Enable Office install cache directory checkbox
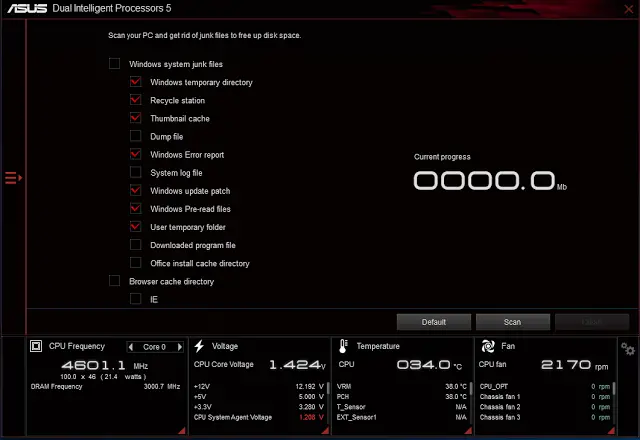640x440 pixels. pos(136,262)
